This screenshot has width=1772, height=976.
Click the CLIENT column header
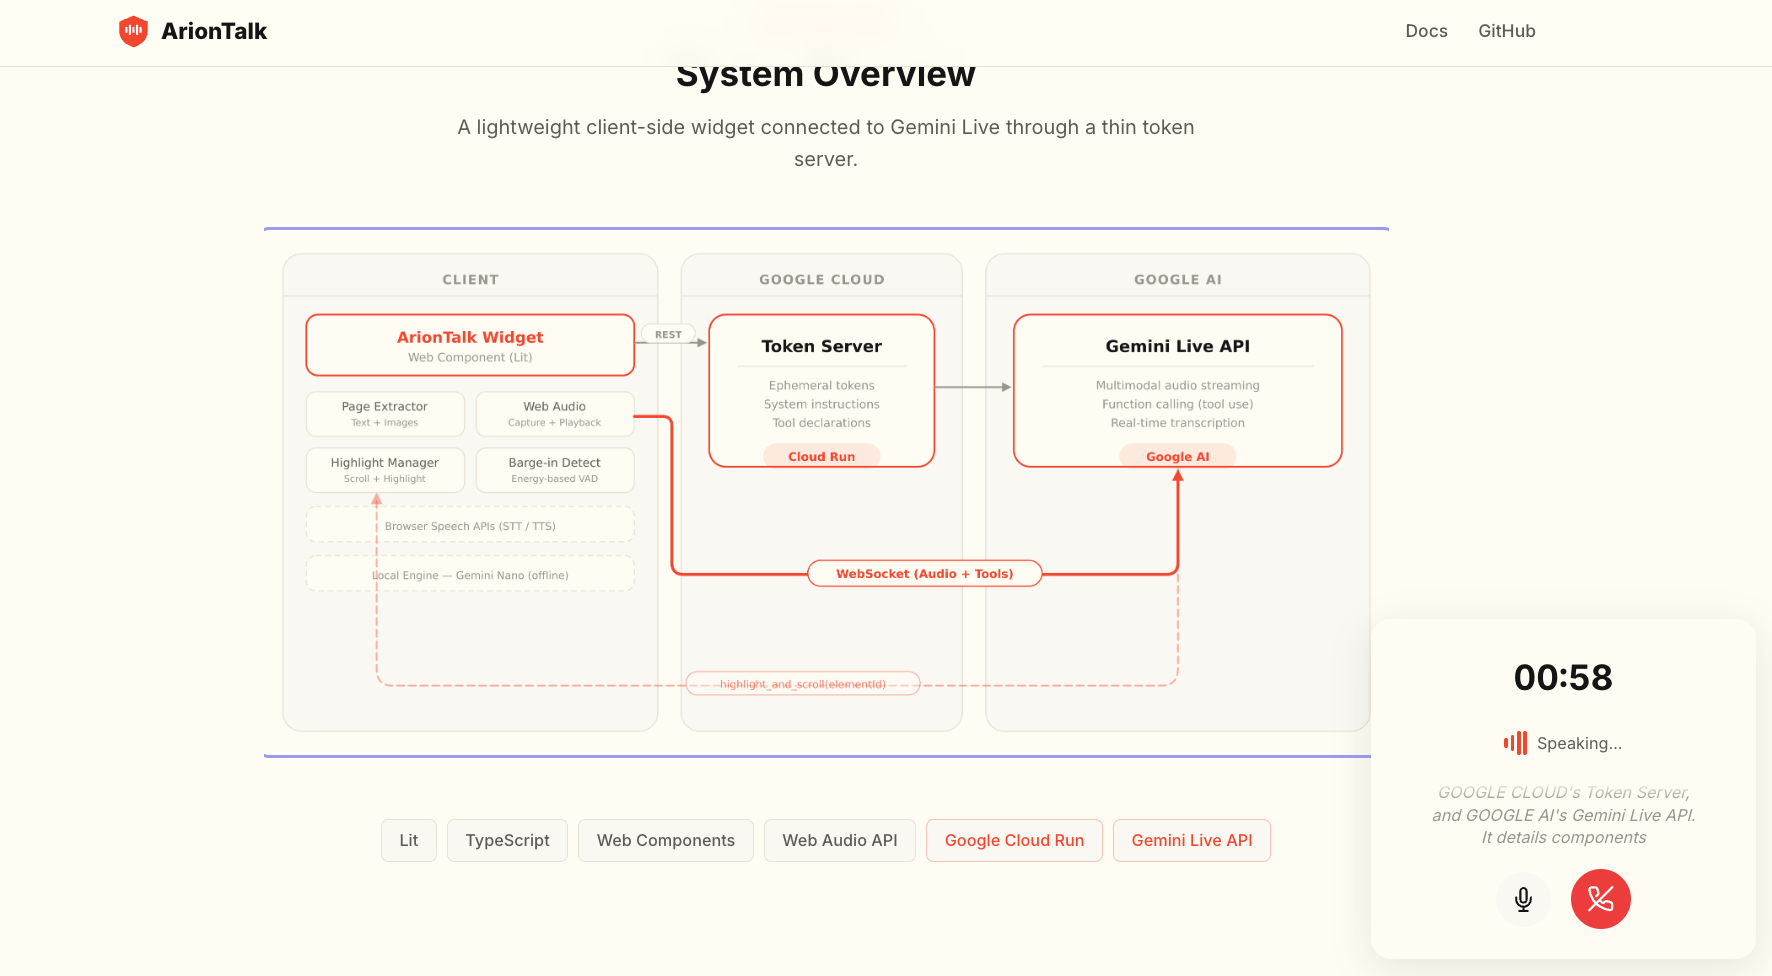[471, 280]
